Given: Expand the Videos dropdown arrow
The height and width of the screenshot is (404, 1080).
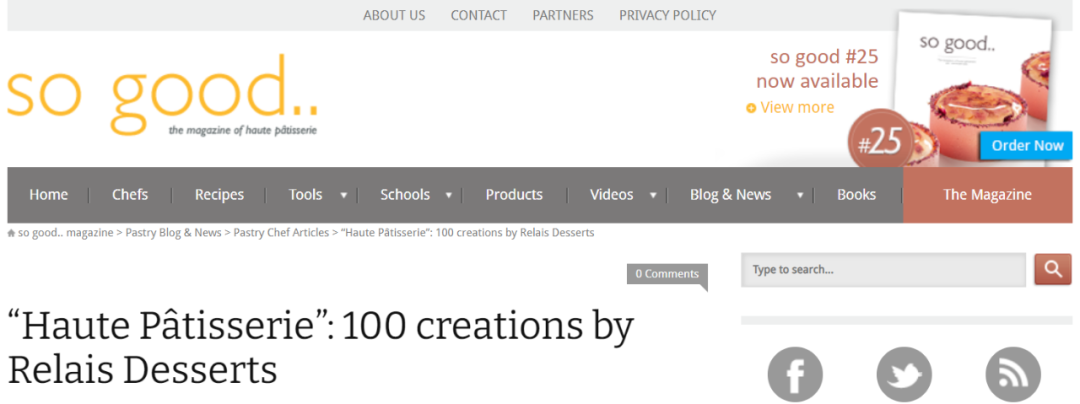Looking at the screenshot, I should (x=653, y=195).
